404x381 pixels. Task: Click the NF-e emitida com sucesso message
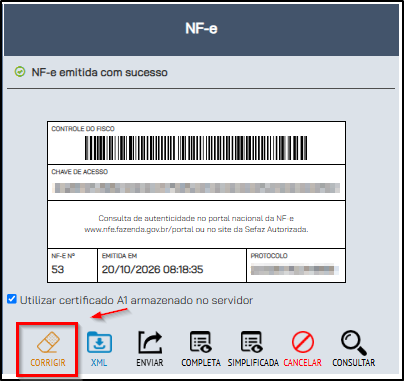99,72
